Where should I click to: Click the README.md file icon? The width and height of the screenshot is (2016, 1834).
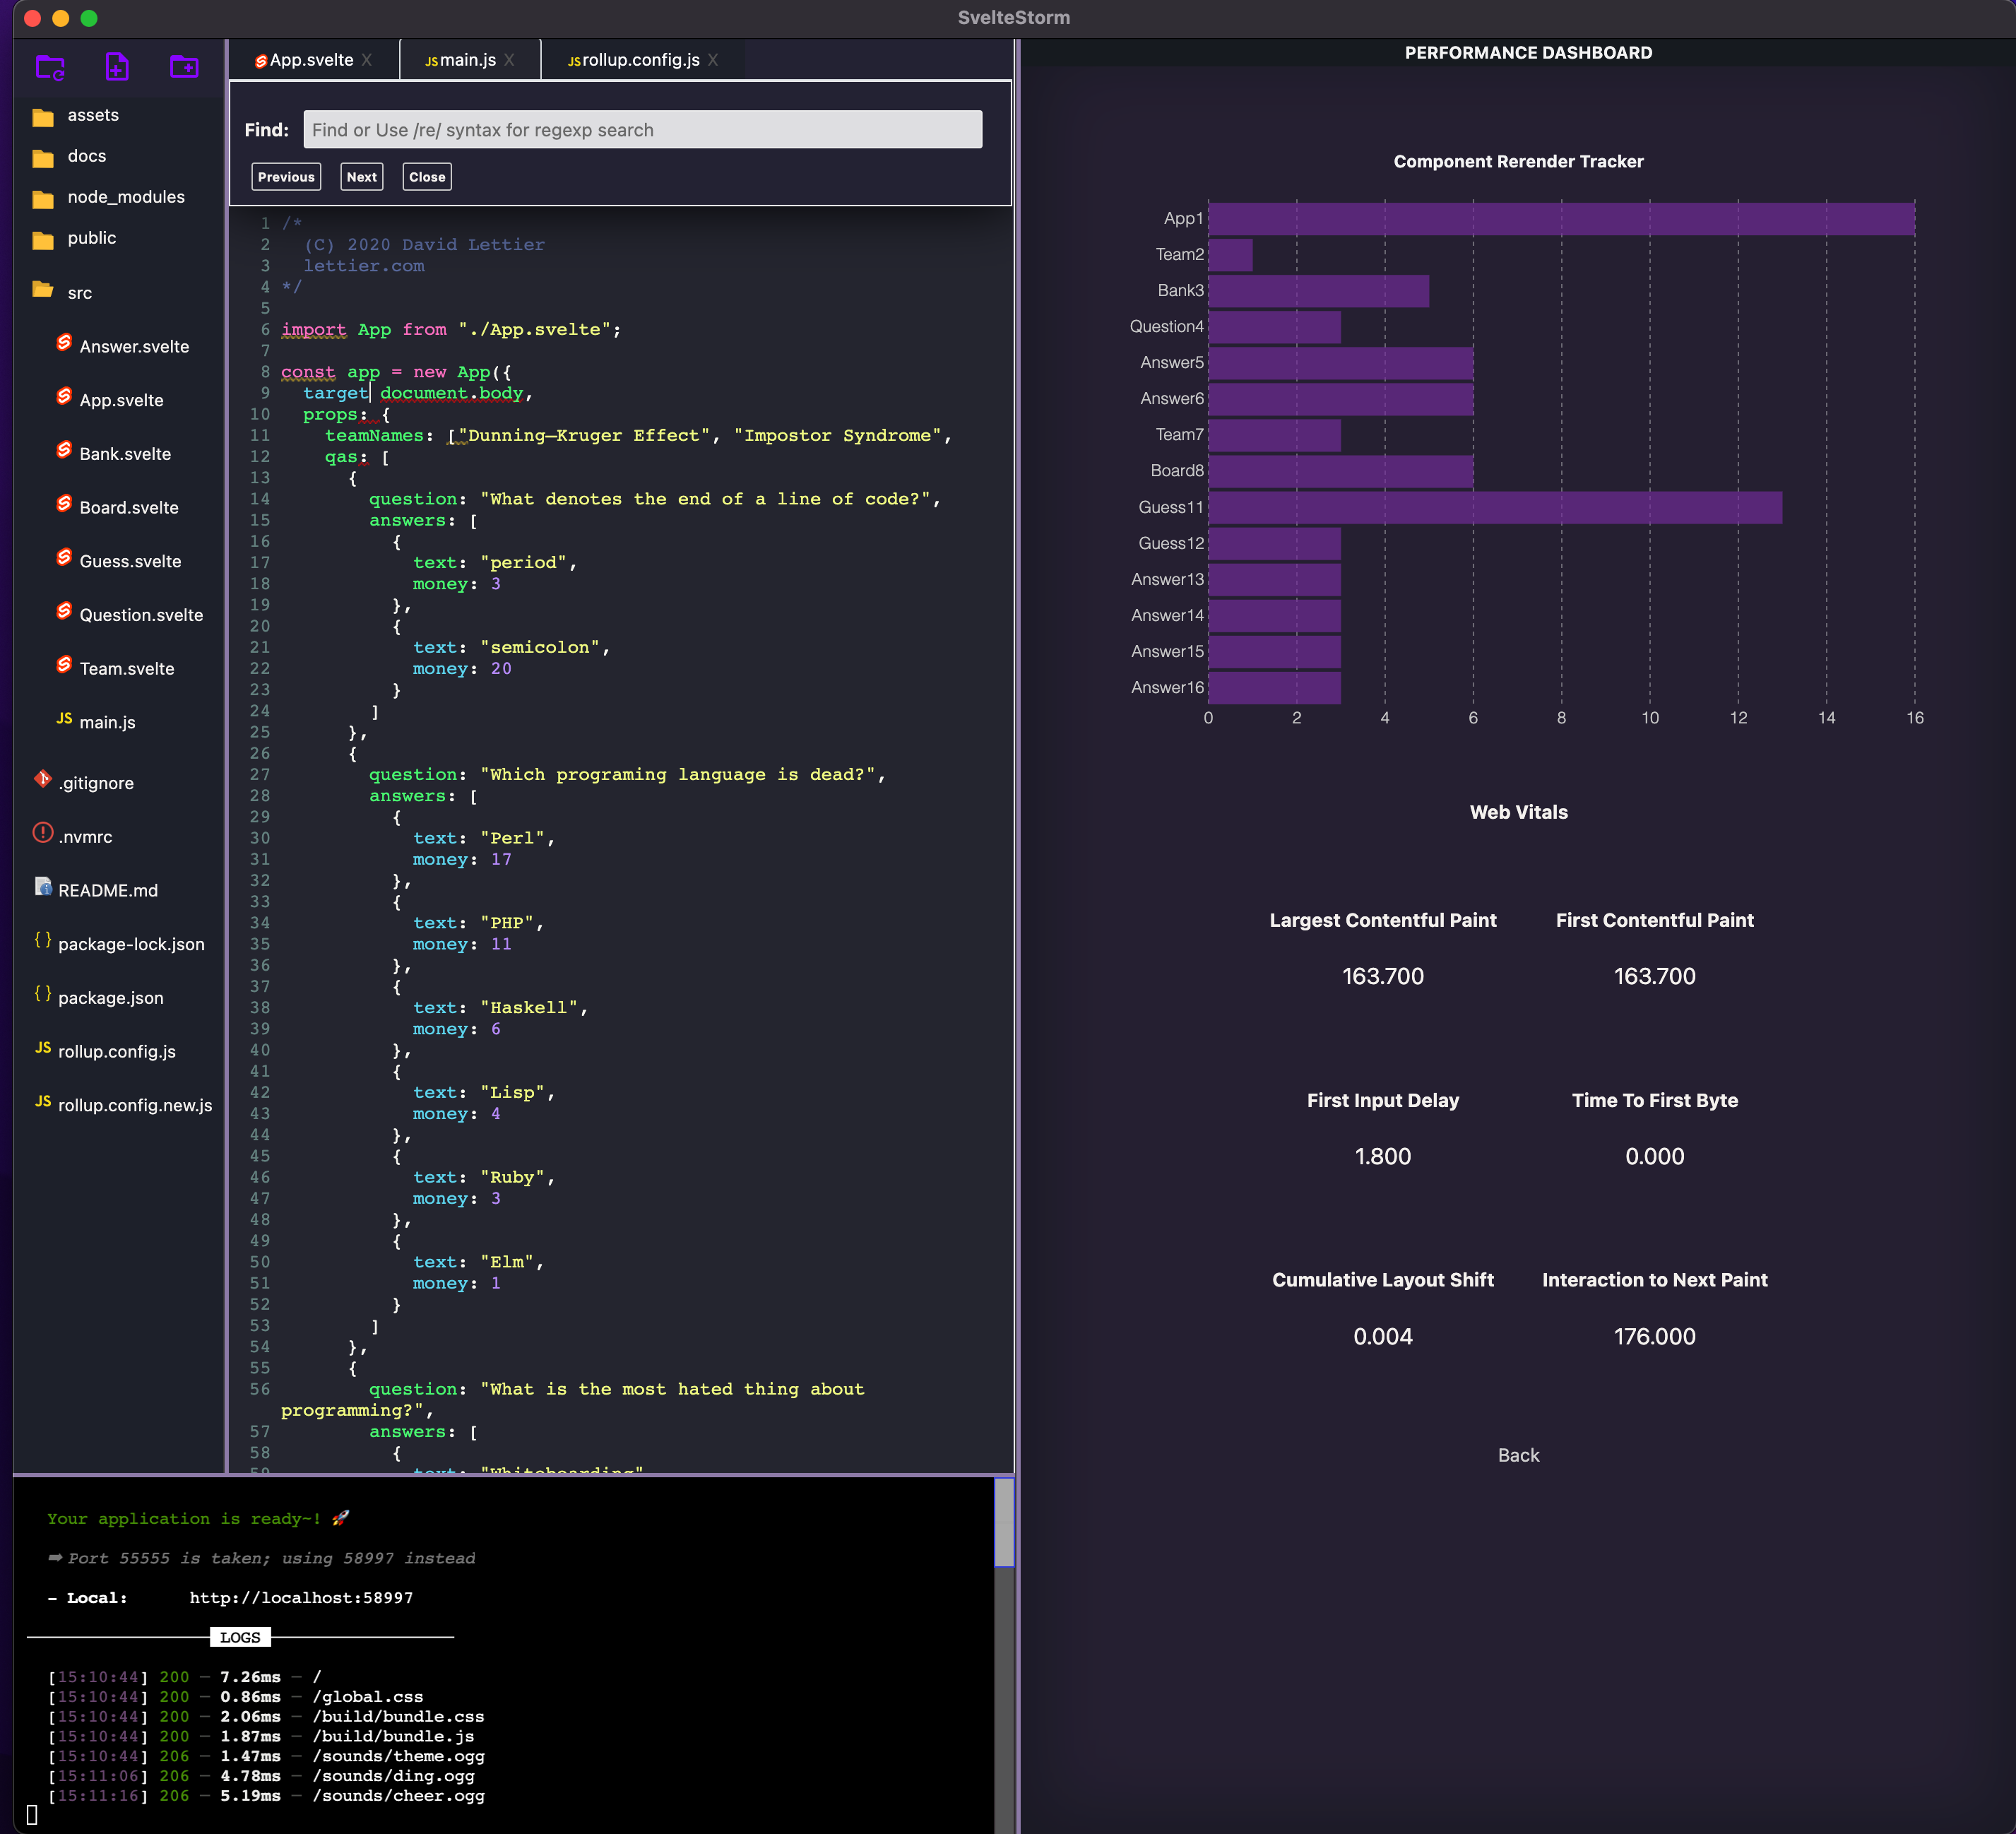(x=43, y=887)
